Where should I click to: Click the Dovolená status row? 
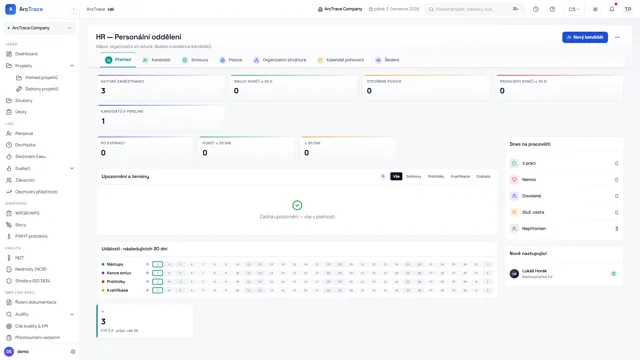click(564, 196)
